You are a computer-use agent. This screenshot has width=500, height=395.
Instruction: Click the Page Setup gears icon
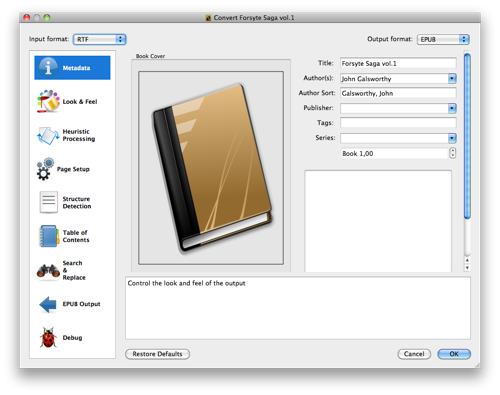click(x=45, y=169)
